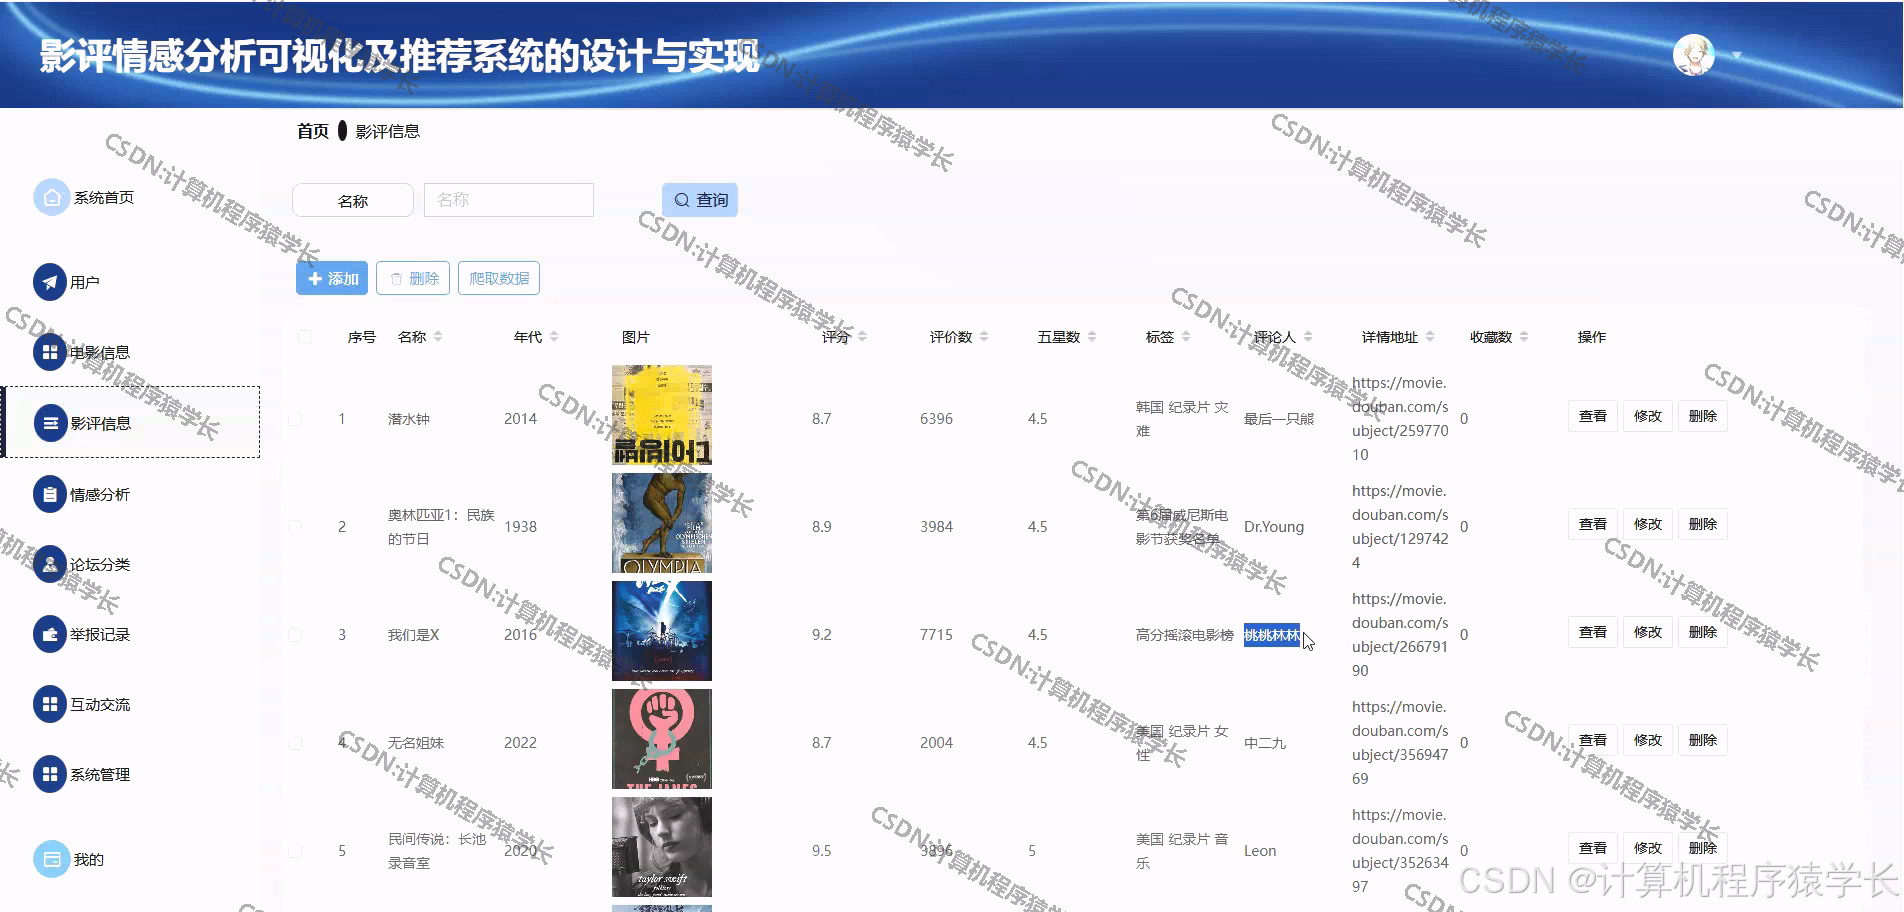
Task: Open 系统管理 menu item
Action: (100, 775)
